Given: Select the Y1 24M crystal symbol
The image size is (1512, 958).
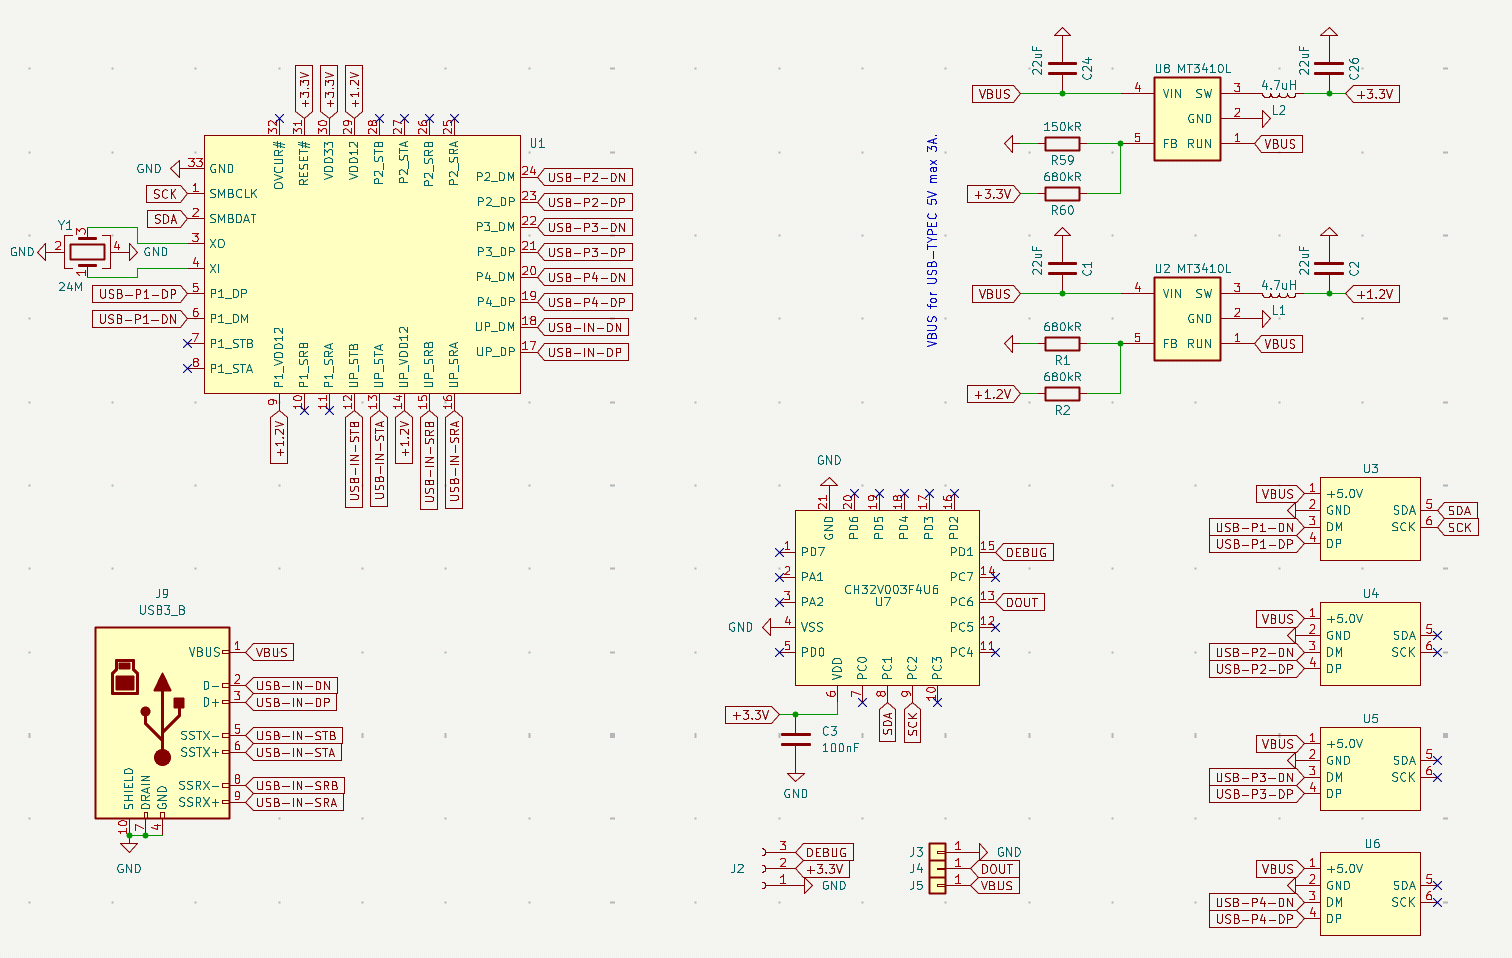Looking at the screenshot, I should [87, 252].
